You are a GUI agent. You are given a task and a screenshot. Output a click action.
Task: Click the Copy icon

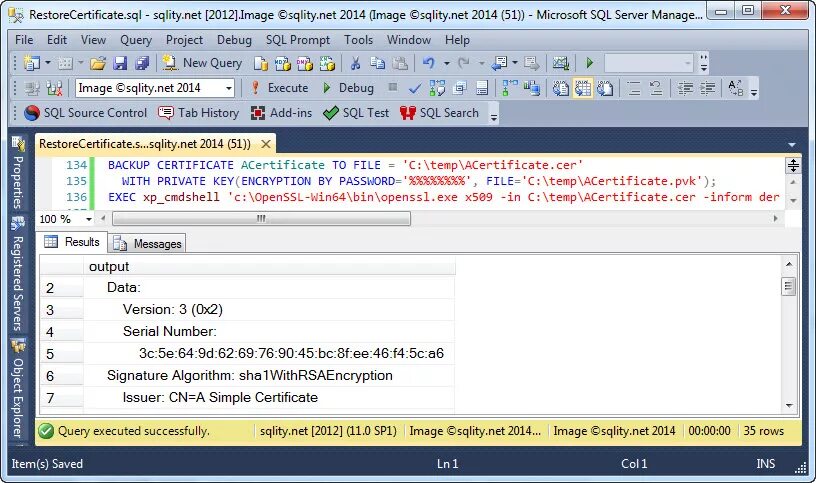click(x=377, y=63)
